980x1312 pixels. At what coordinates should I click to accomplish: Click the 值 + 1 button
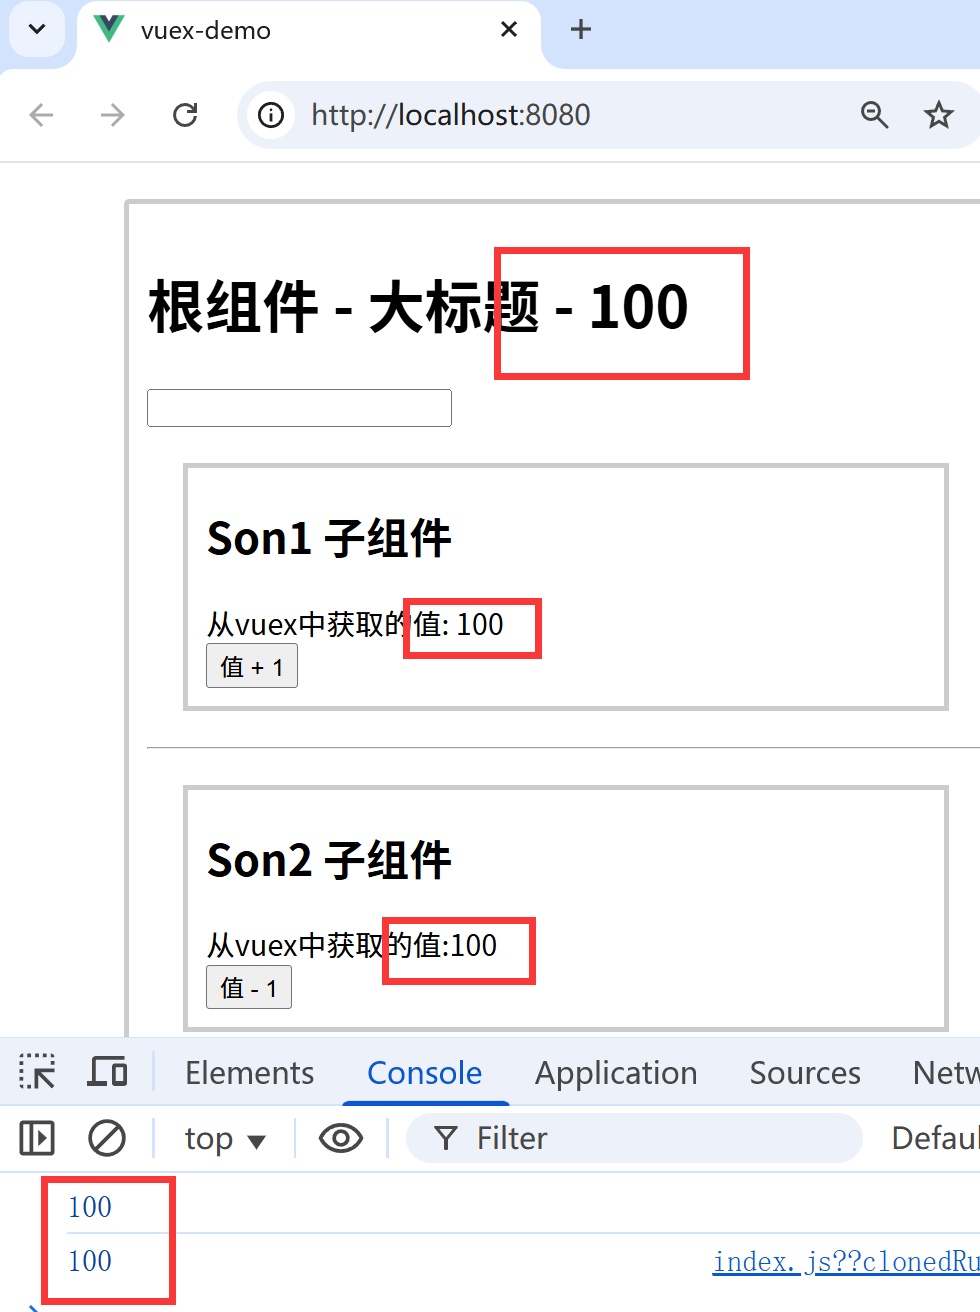point(252,667)
